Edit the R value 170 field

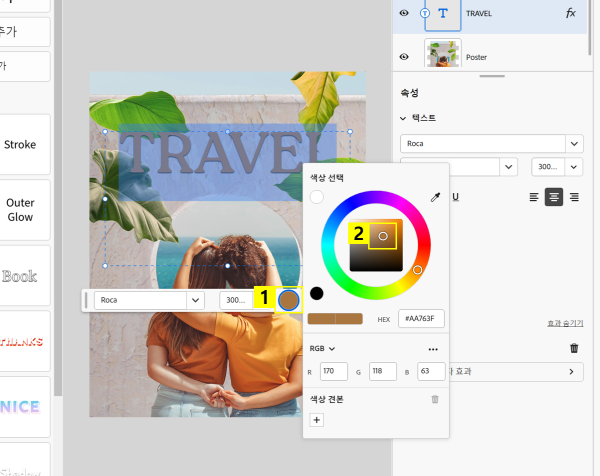334,371
